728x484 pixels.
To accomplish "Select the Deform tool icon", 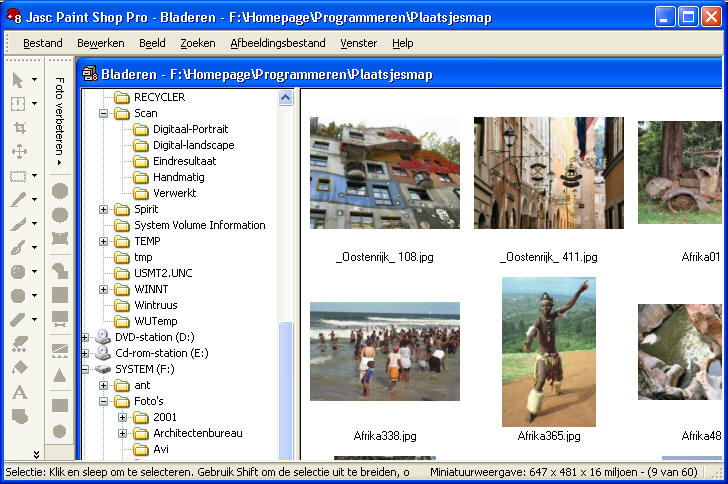I will coord(18,104).
